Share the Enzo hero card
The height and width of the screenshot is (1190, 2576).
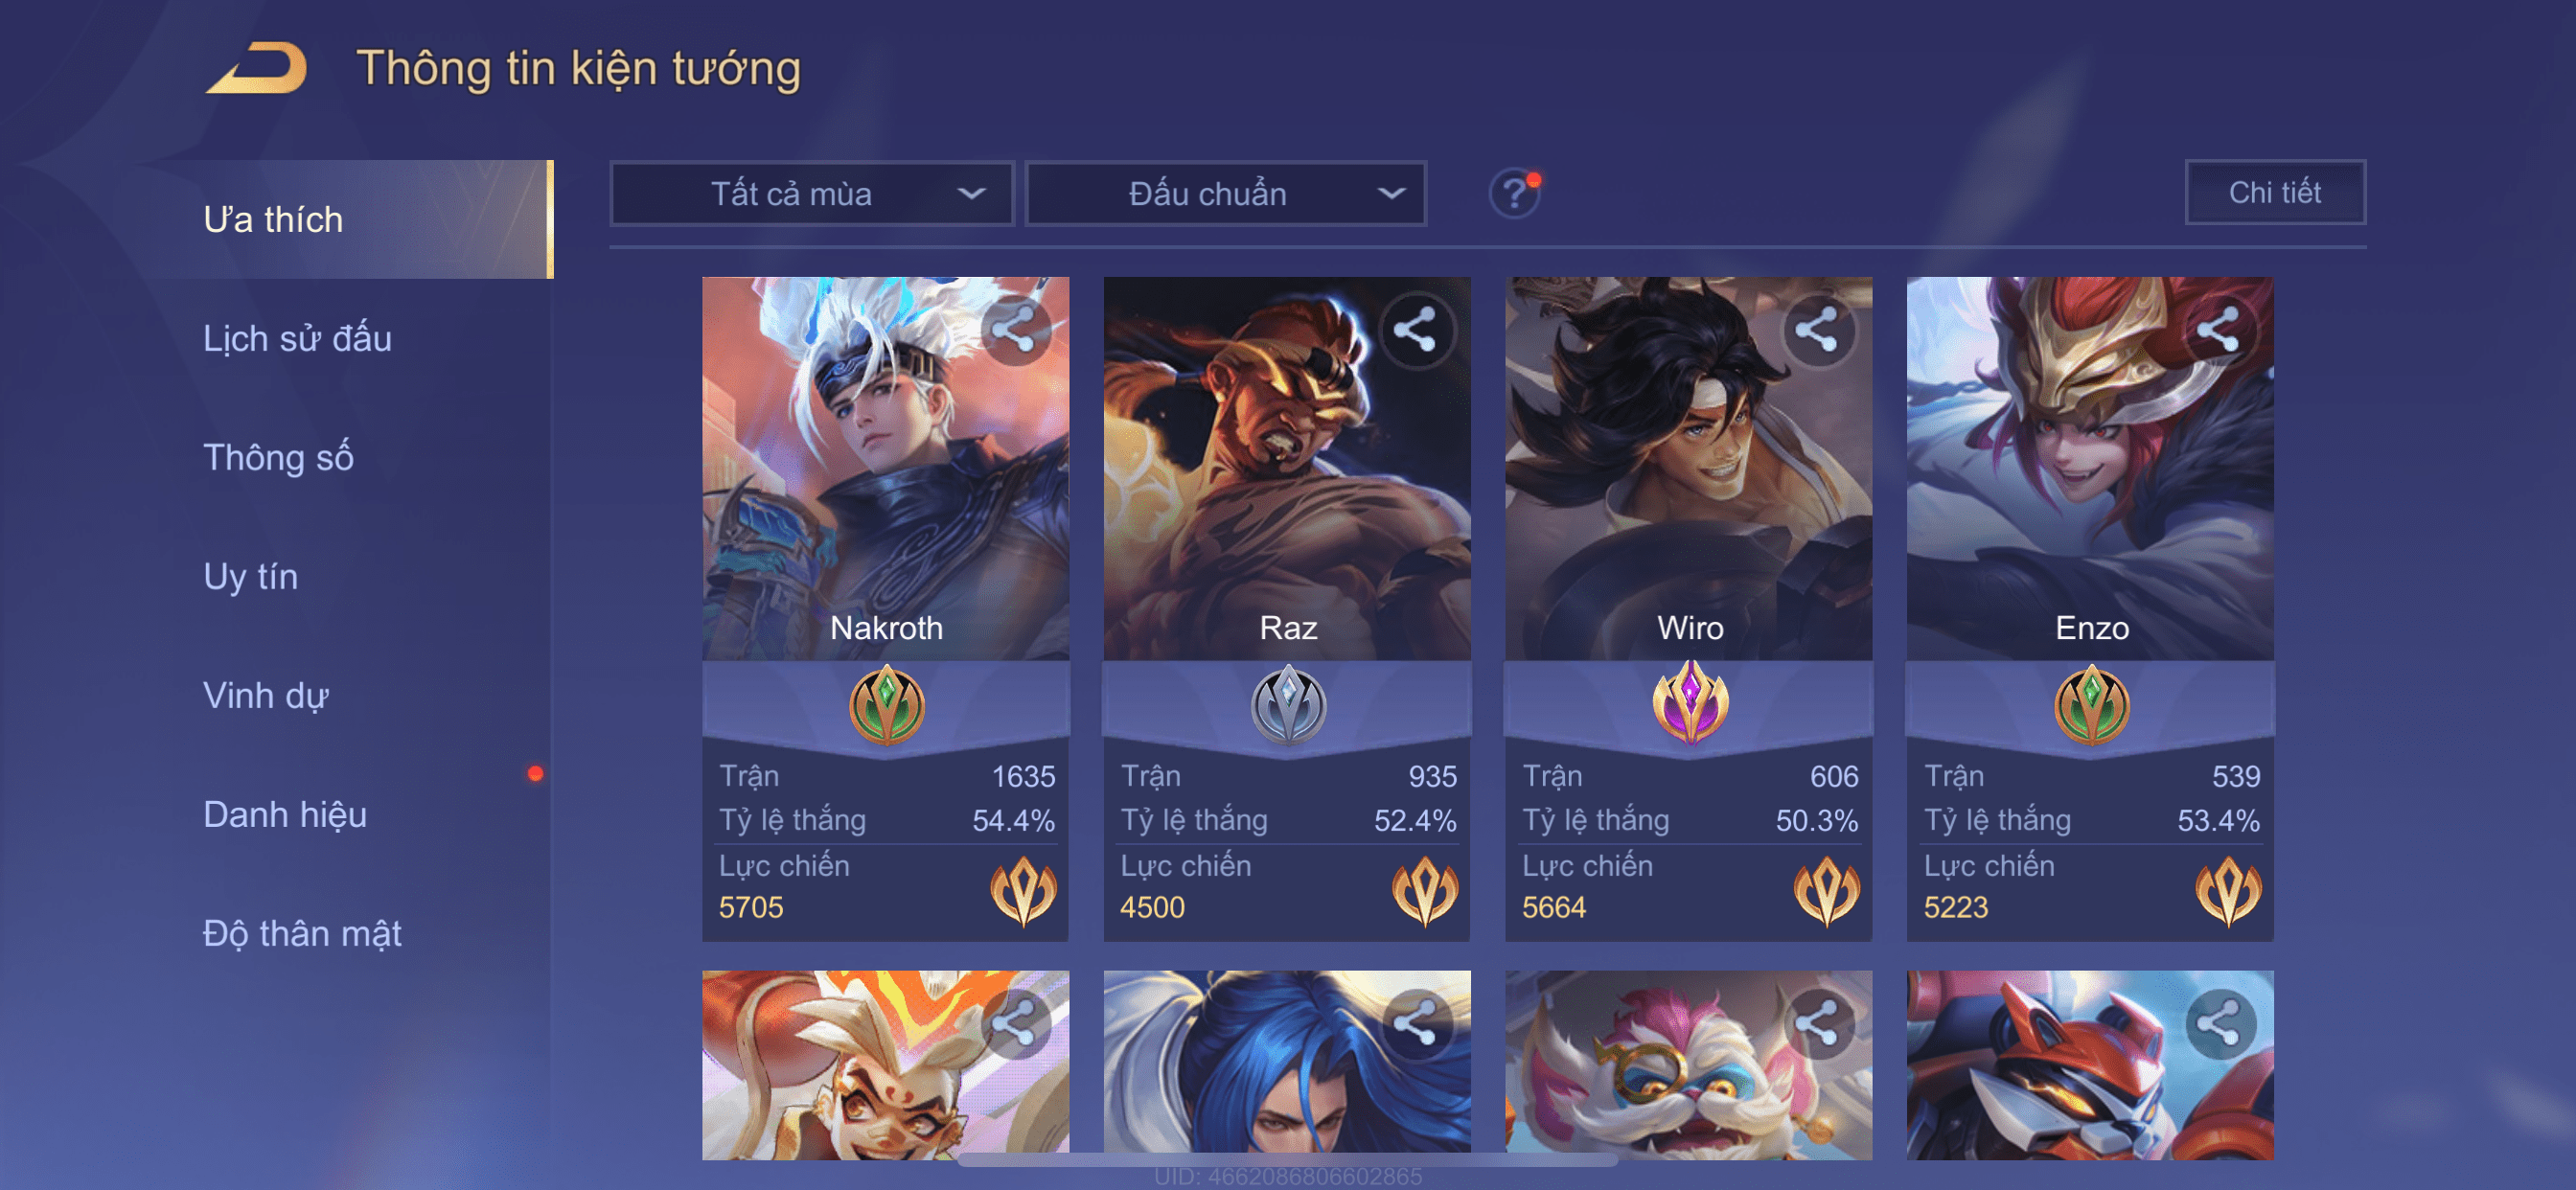tap(2219, 329)
